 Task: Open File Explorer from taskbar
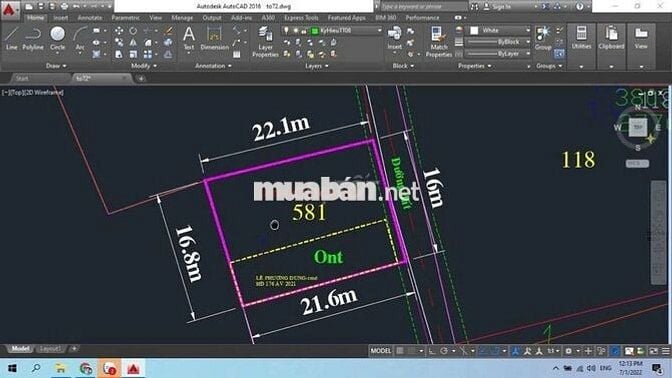60,368
